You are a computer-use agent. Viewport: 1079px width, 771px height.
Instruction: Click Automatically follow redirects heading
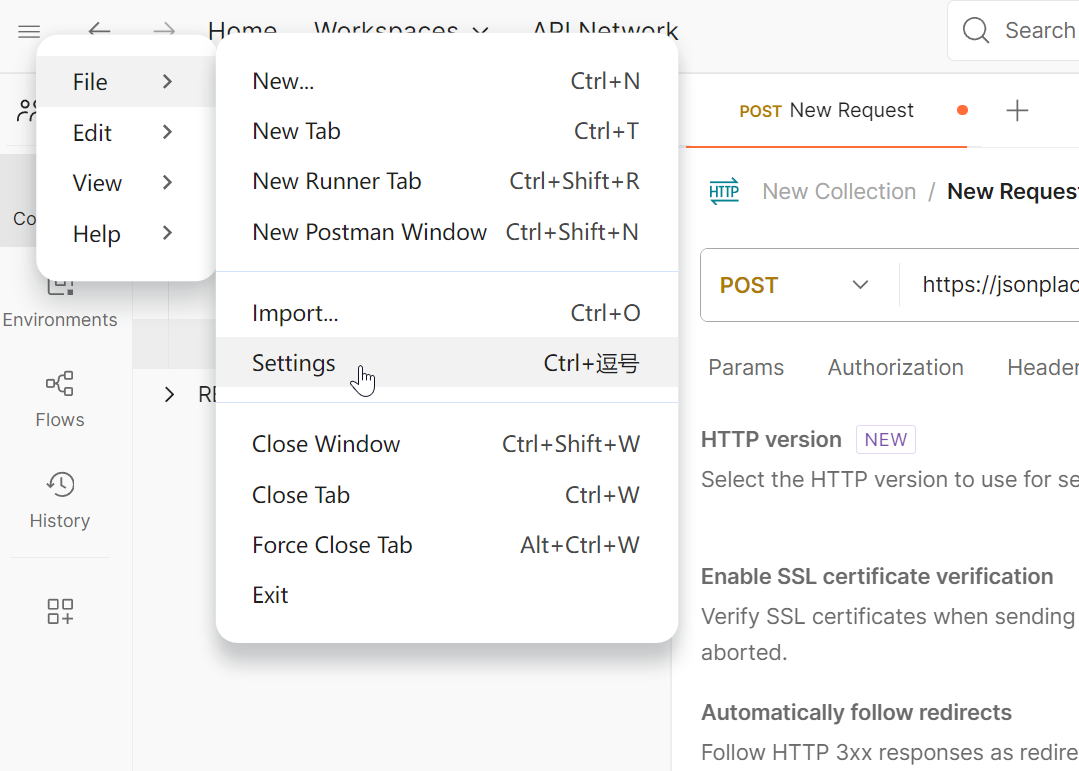856,712
